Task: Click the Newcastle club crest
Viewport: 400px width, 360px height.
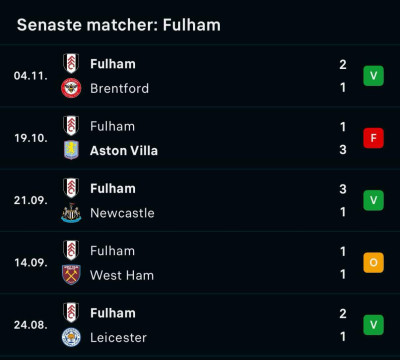Action: (71, 213)
